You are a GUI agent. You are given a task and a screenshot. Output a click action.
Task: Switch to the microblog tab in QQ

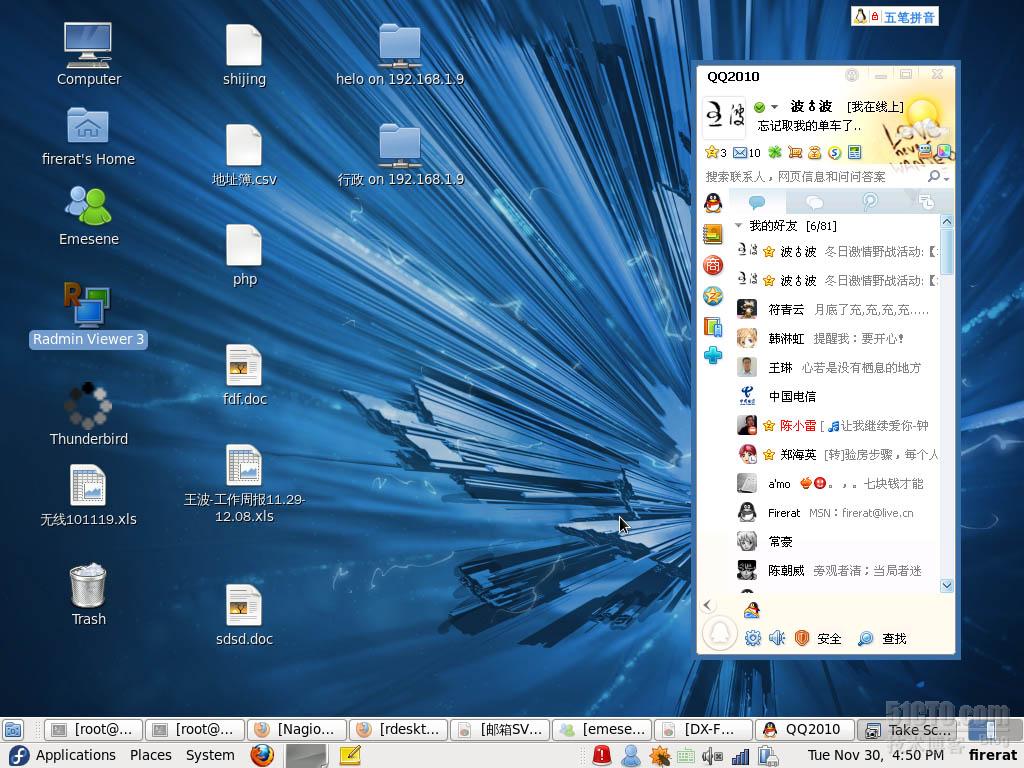pyautogui.click(x=870, y=202)
